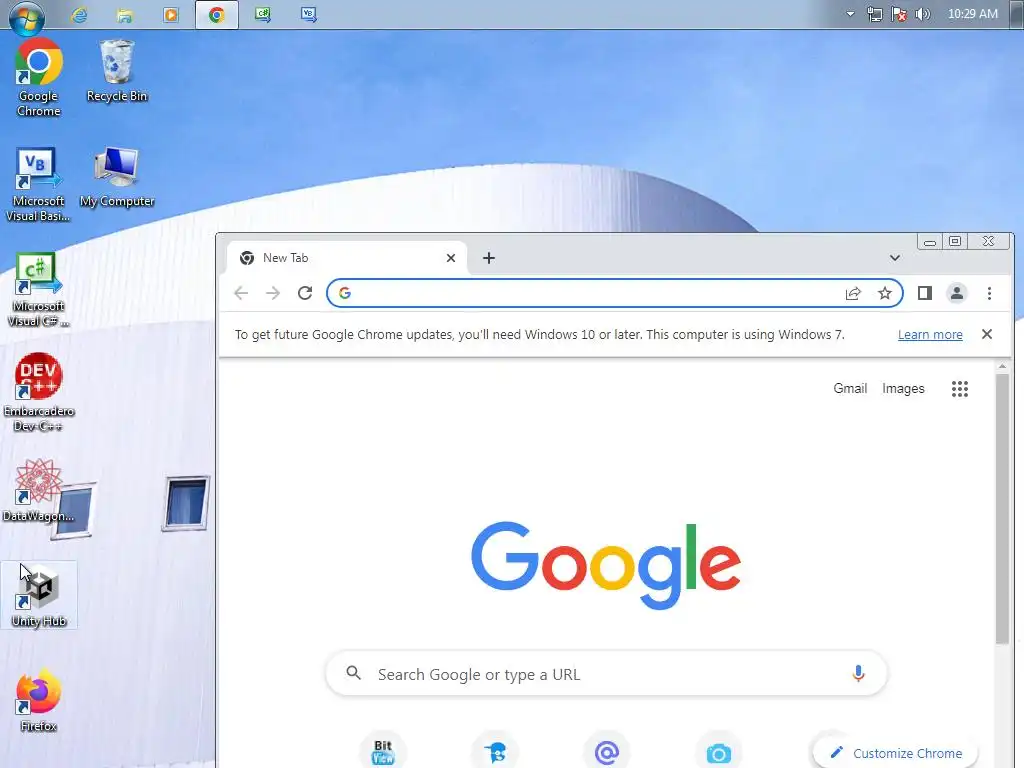Screen dimensions: 1024x768
Task: Switch to Chrome taskbar button
Action: click(x=217, y=14)
